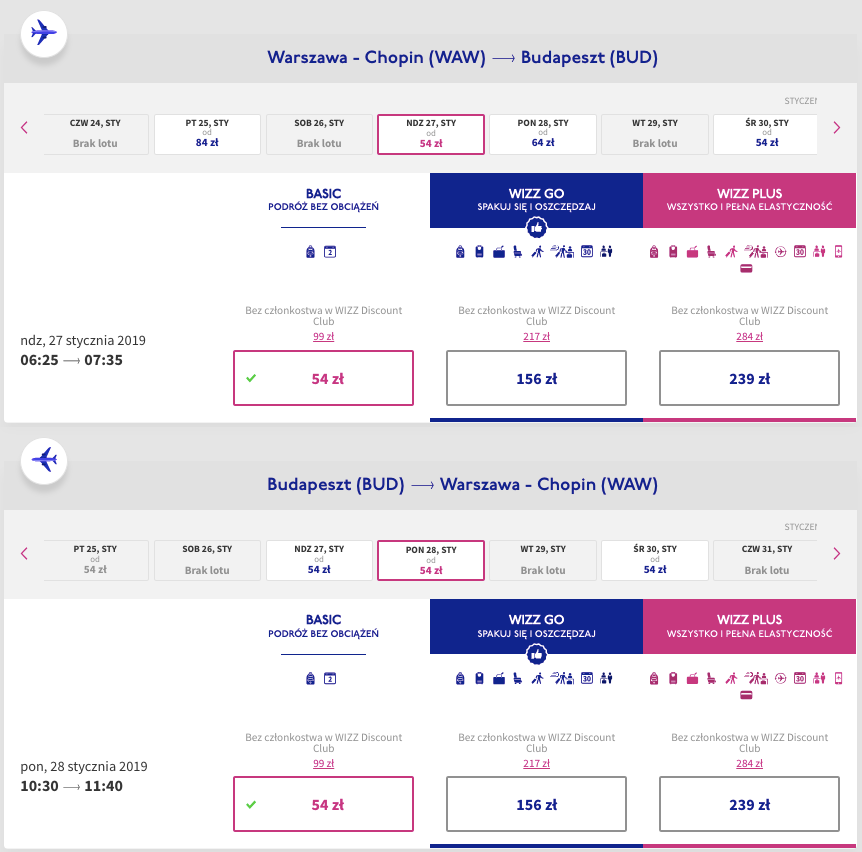Select outbound date PT 25, STY 84 zł
Image resolution: width=862 pixels, height=852 pixels.
point(207,134)
